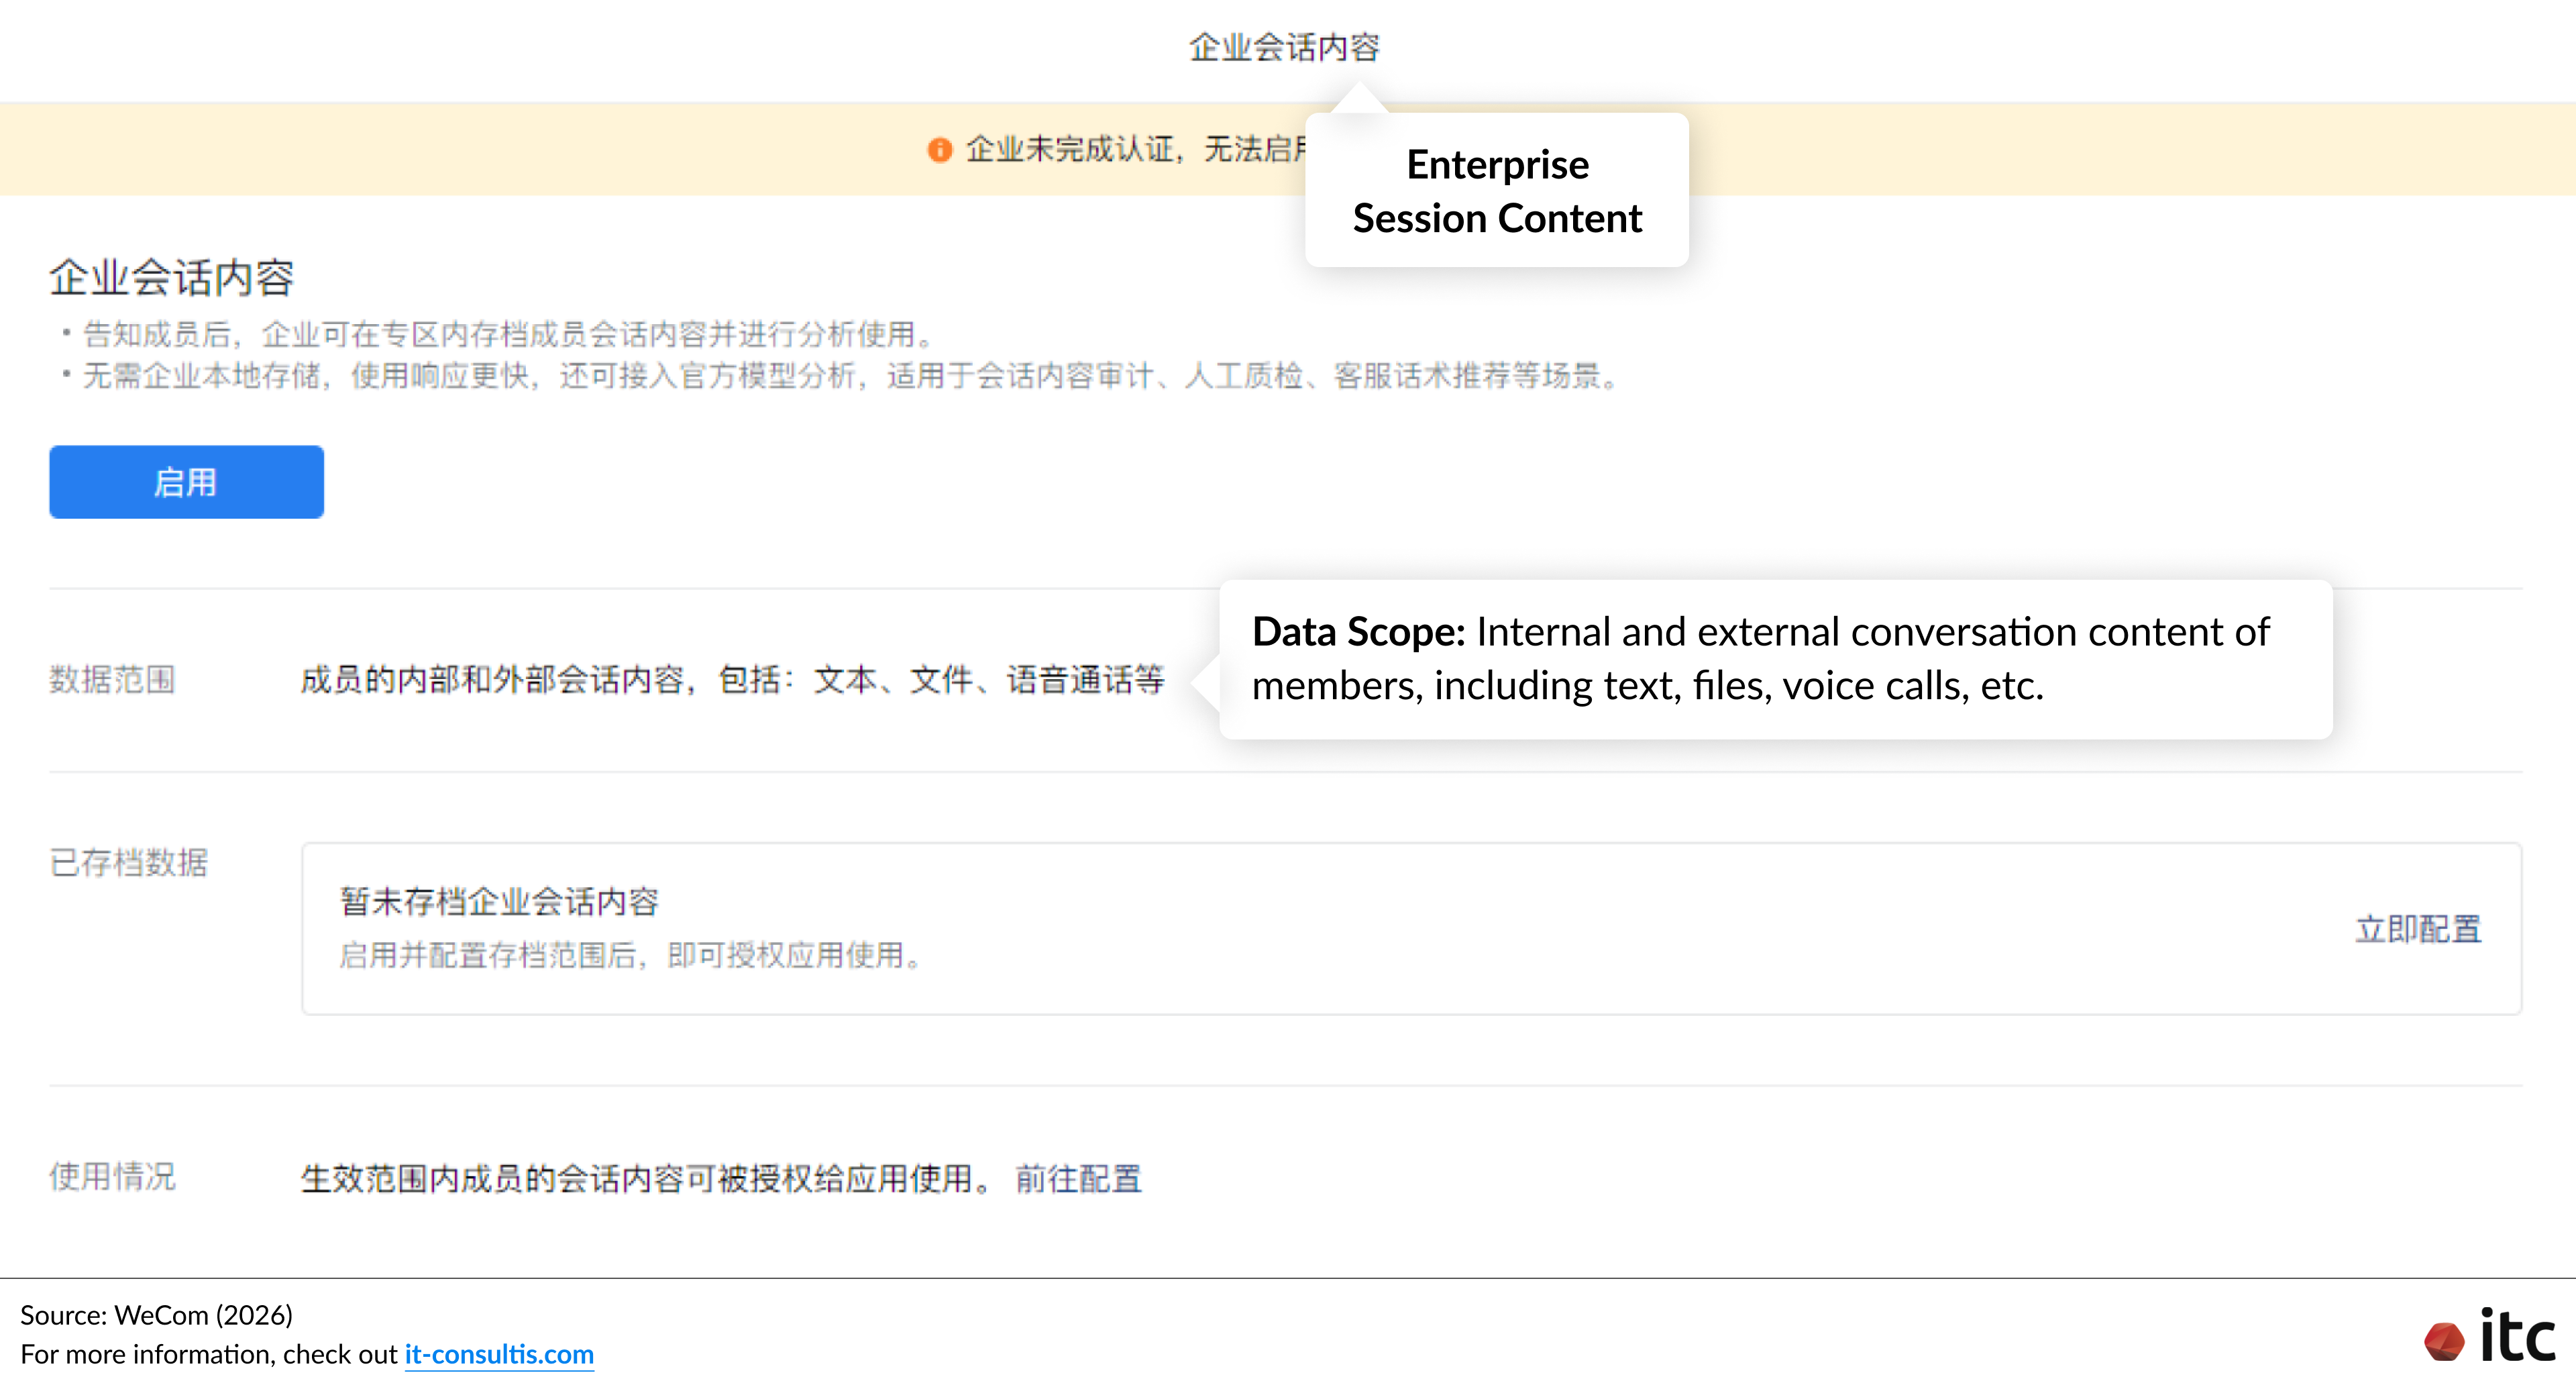This screenshot has width=2576, height=1385.
Task: Click the Source: WeCom (2026) caption
Action: pos(157,1314)
